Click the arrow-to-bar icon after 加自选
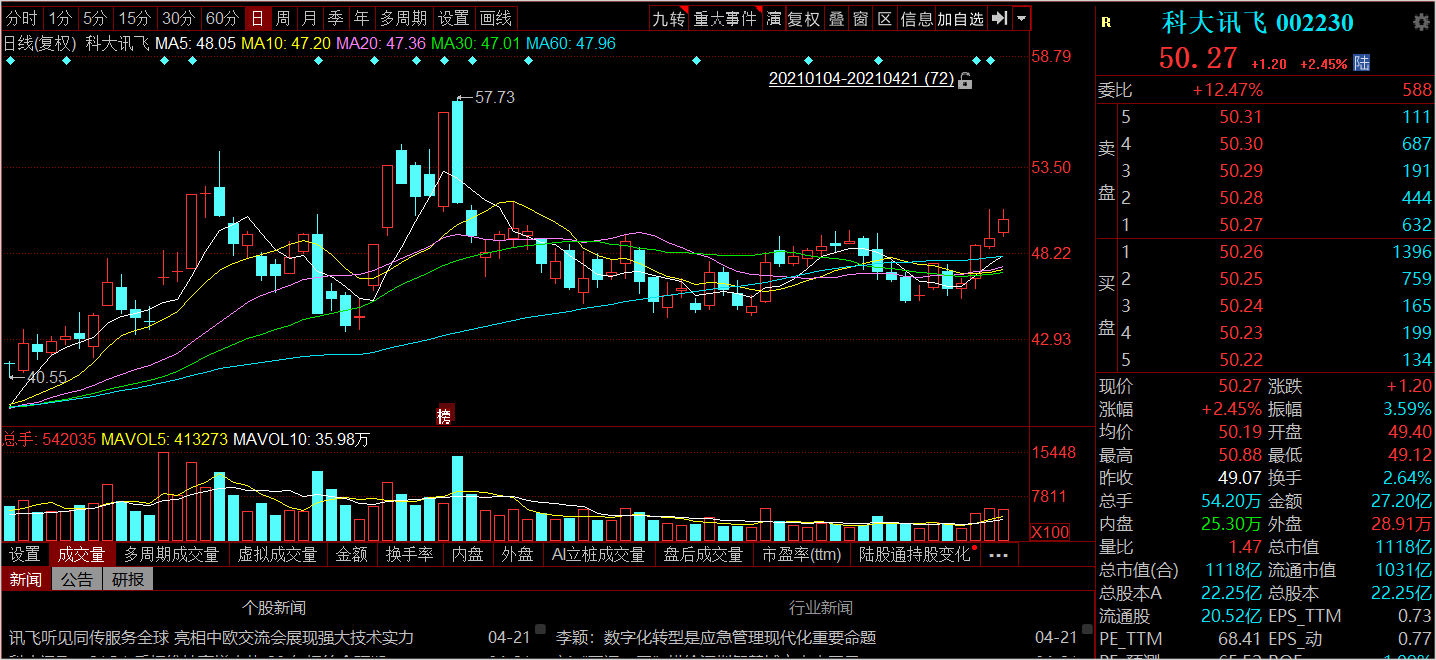 999,18
